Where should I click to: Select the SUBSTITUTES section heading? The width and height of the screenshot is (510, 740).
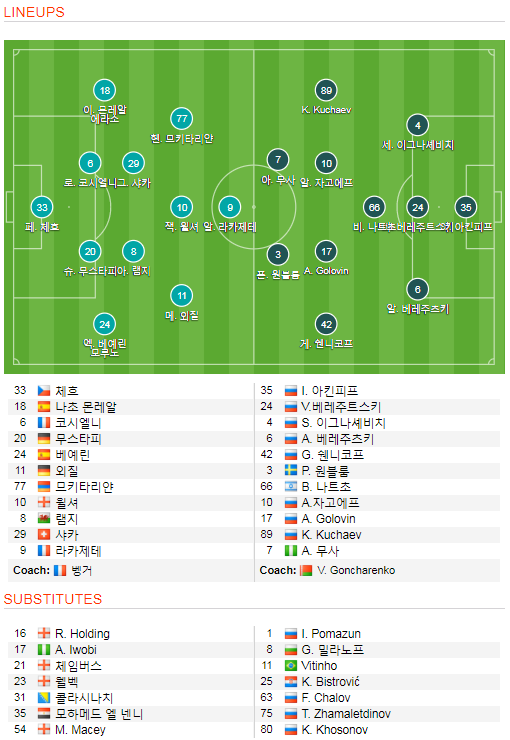pos(53,599)
